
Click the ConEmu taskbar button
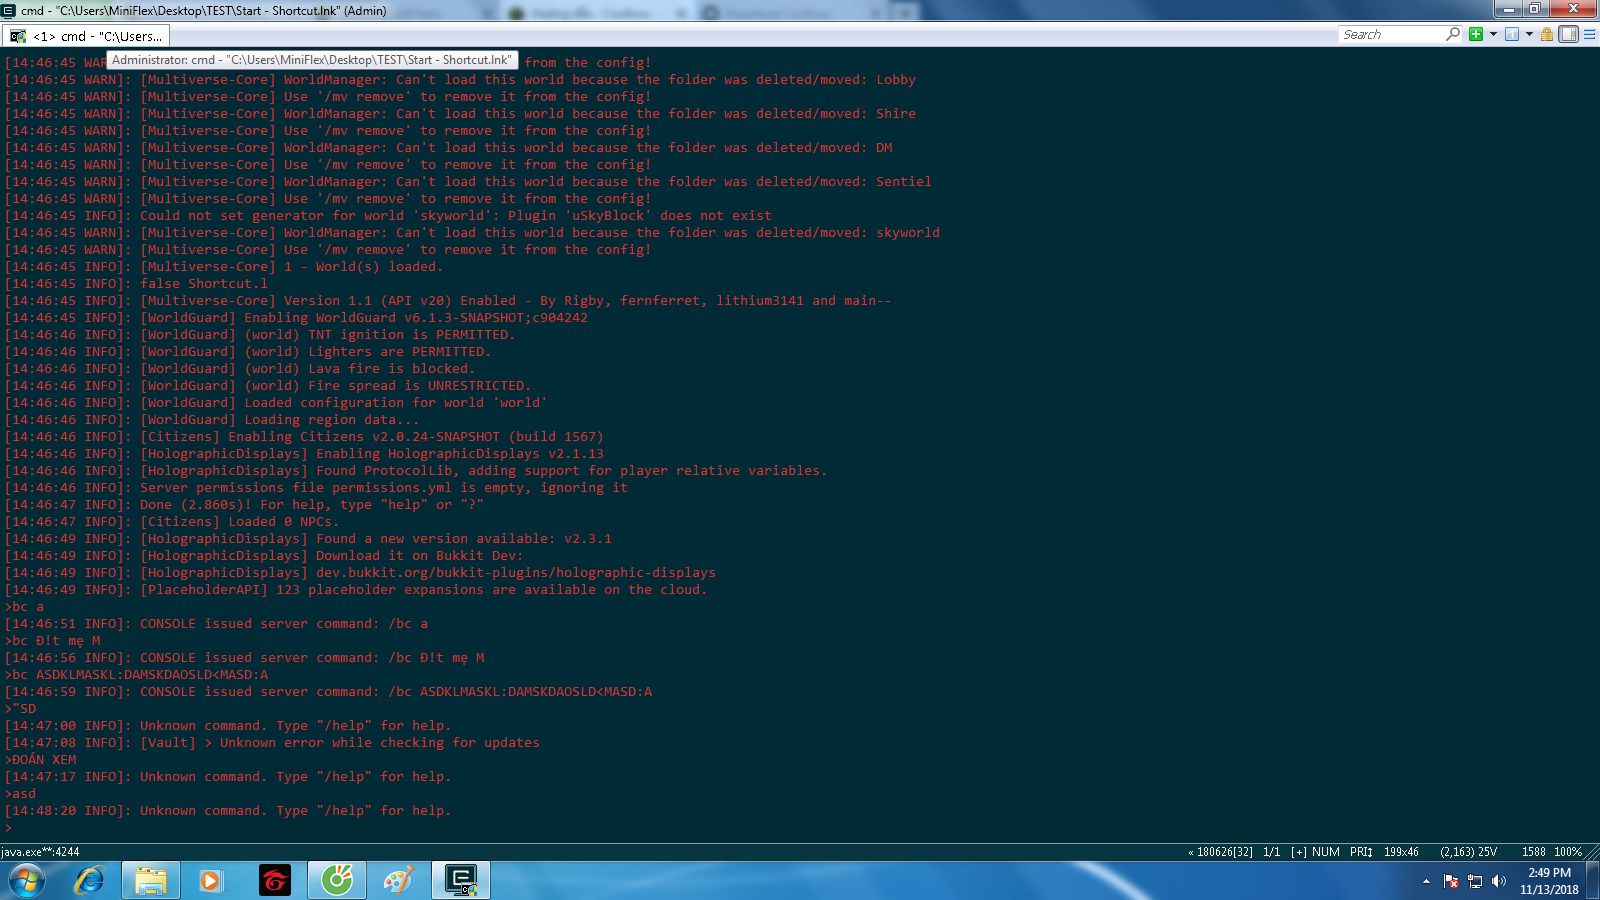click(461, 881)
